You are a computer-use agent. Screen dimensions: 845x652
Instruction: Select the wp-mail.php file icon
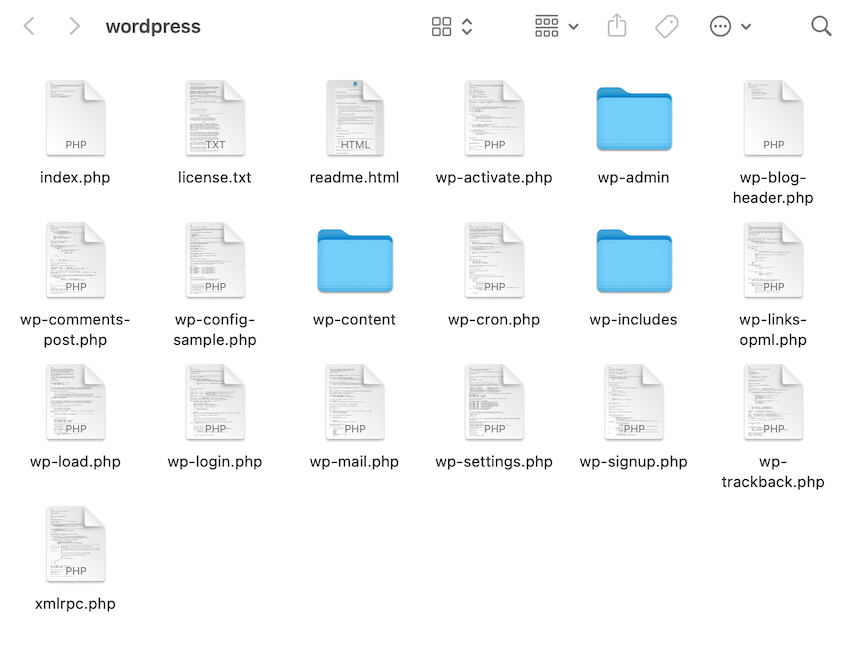pos(355,403)
